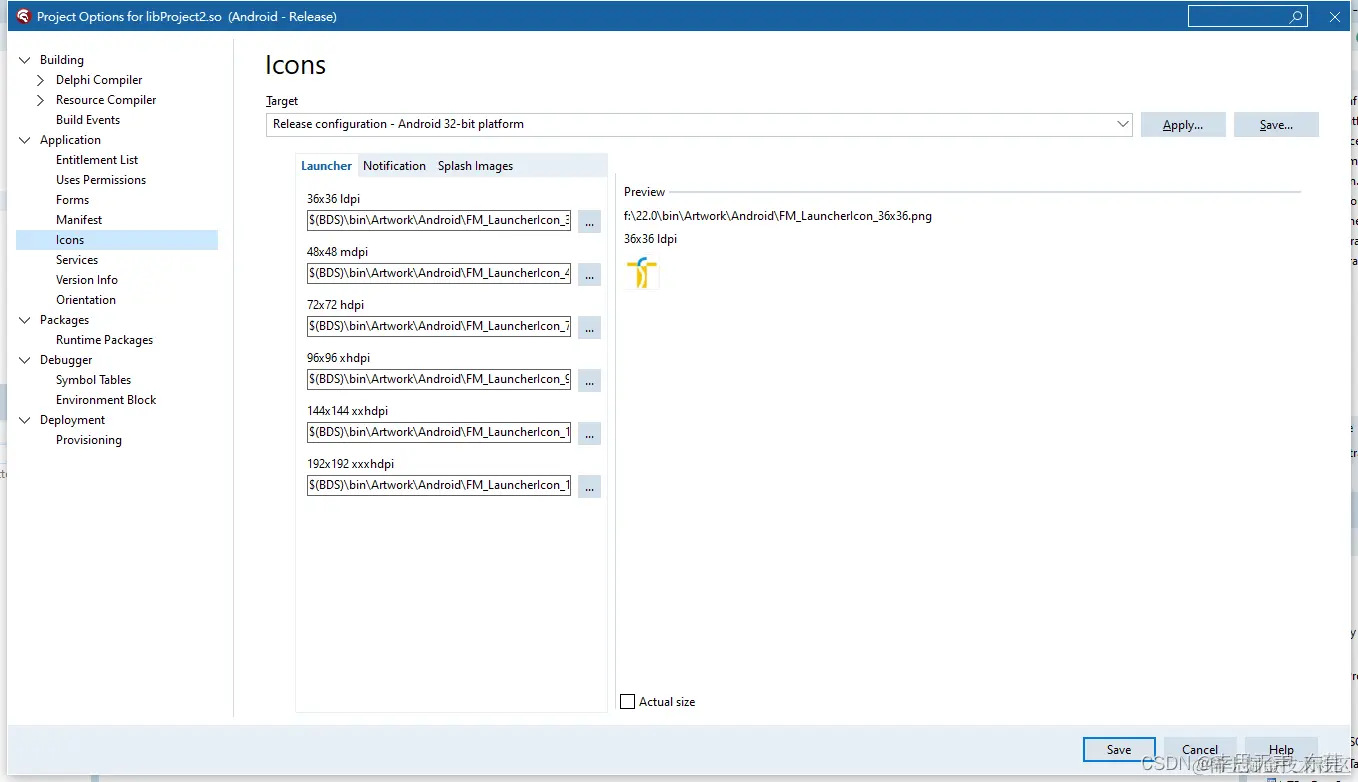Click the Cancel button
Image resolution: width=1358 pixels, height=782 pixels.
(1200, 750)
